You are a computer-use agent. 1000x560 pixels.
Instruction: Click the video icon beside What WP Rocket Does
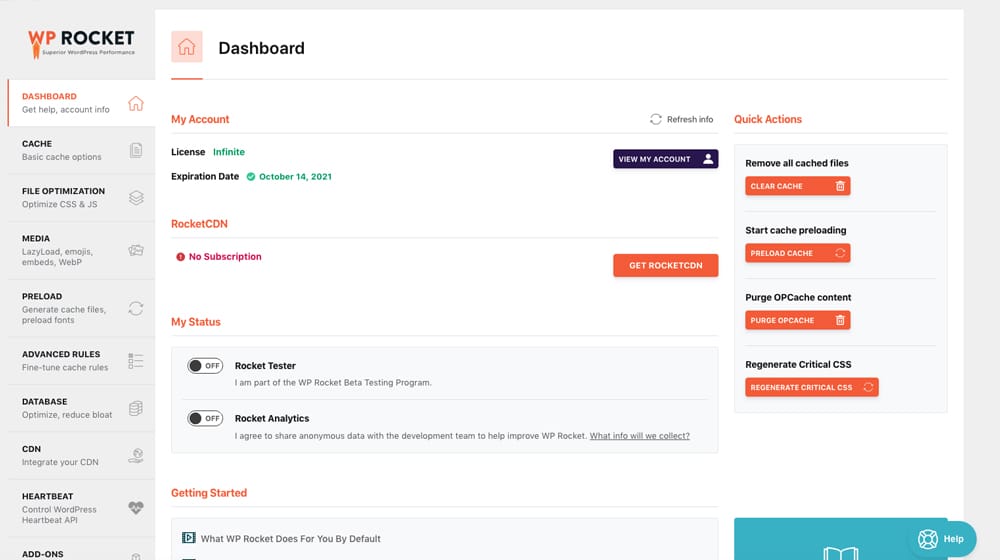[189, 538]
